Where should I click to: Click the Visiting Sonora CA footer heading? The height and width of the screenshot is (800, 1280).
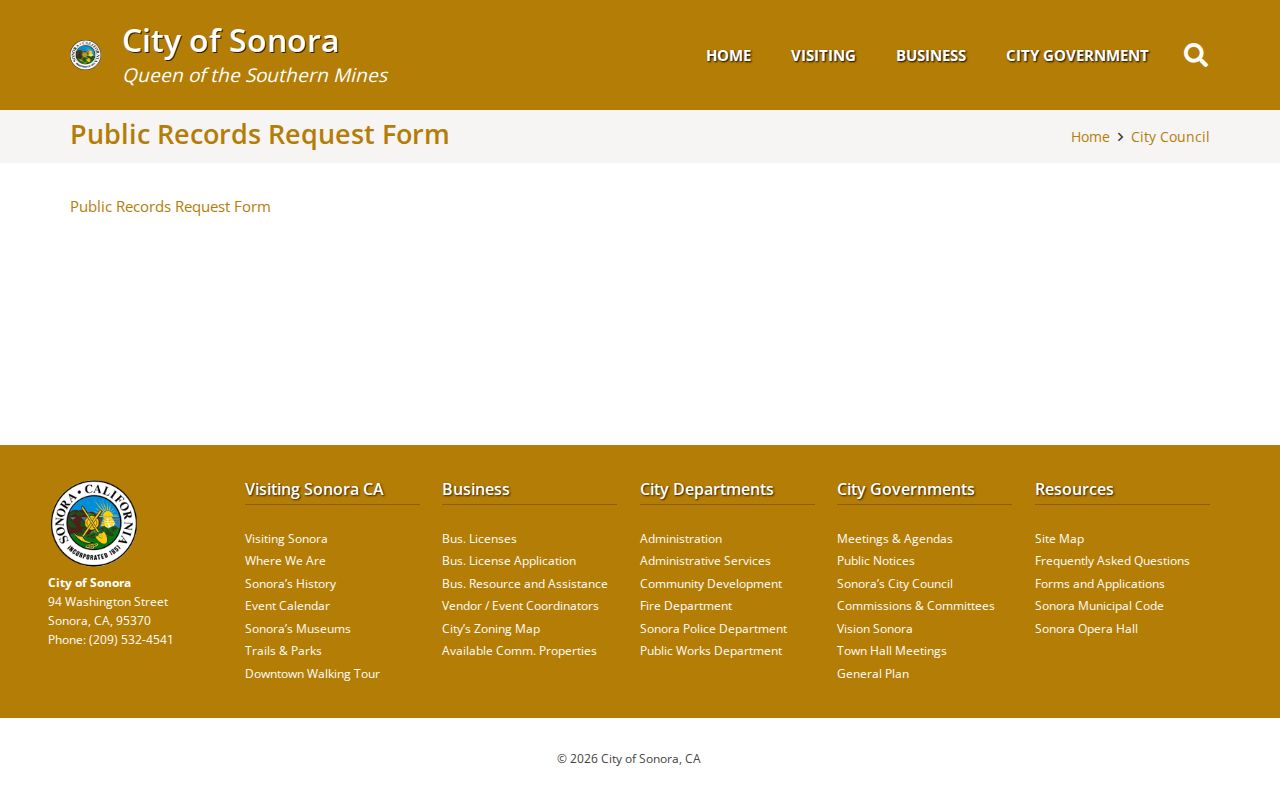(x=314, y=489)
